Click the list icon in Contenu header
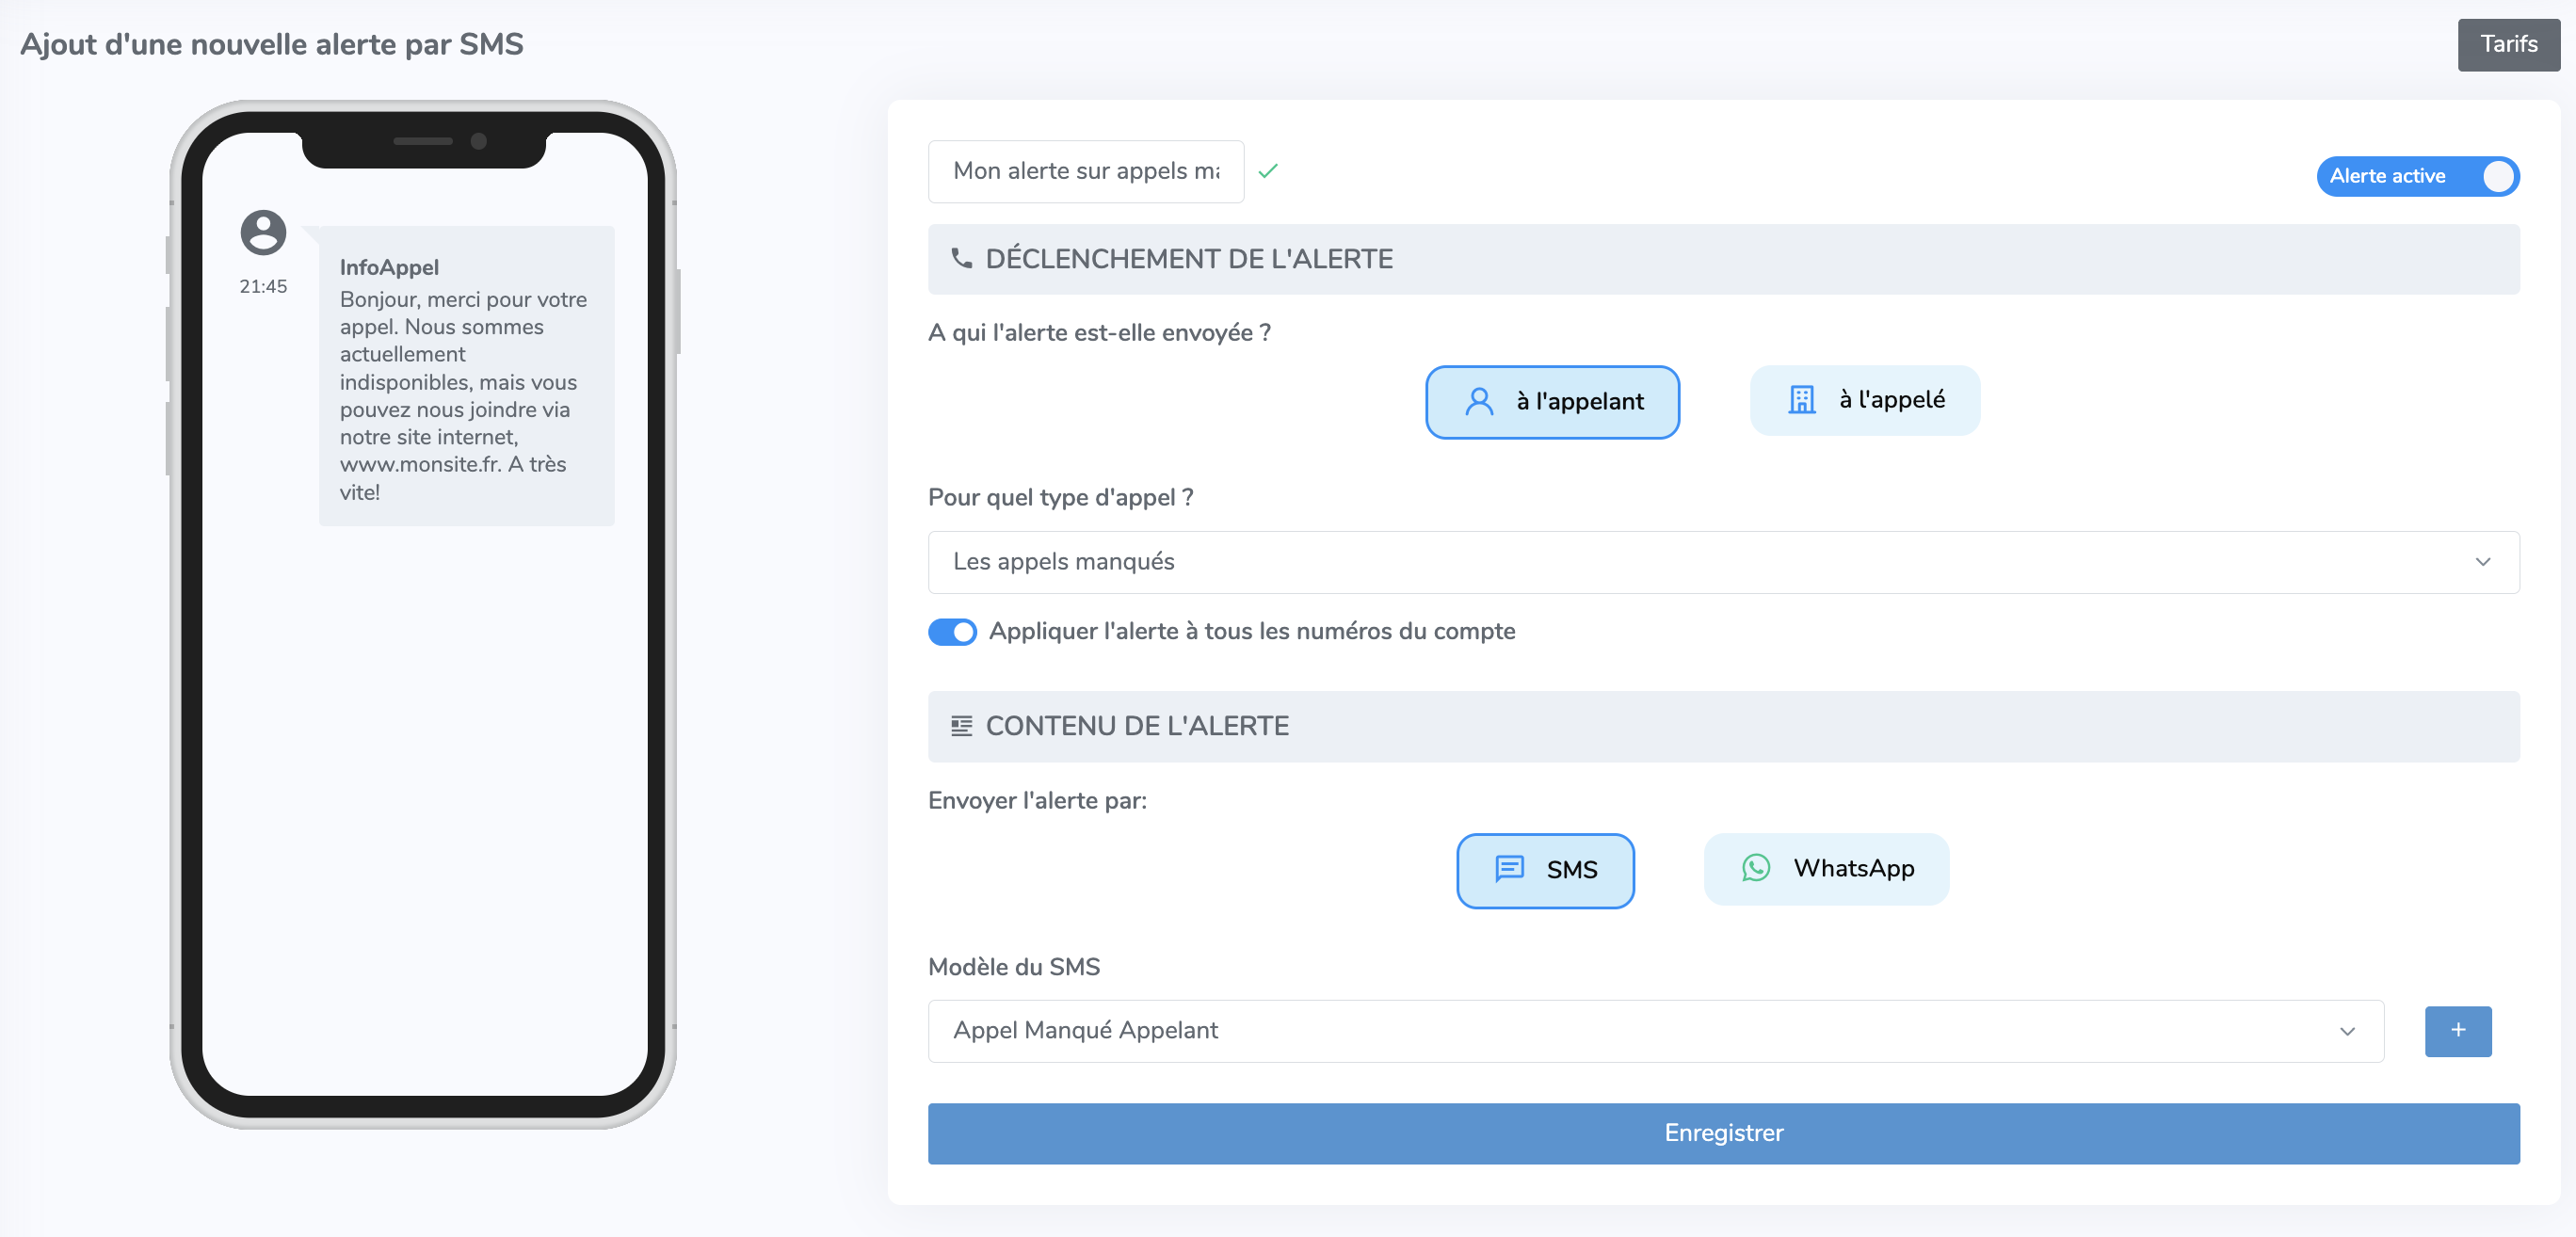The width and height of the screenshot is (2576, 1237). click(x=961, y=726)
